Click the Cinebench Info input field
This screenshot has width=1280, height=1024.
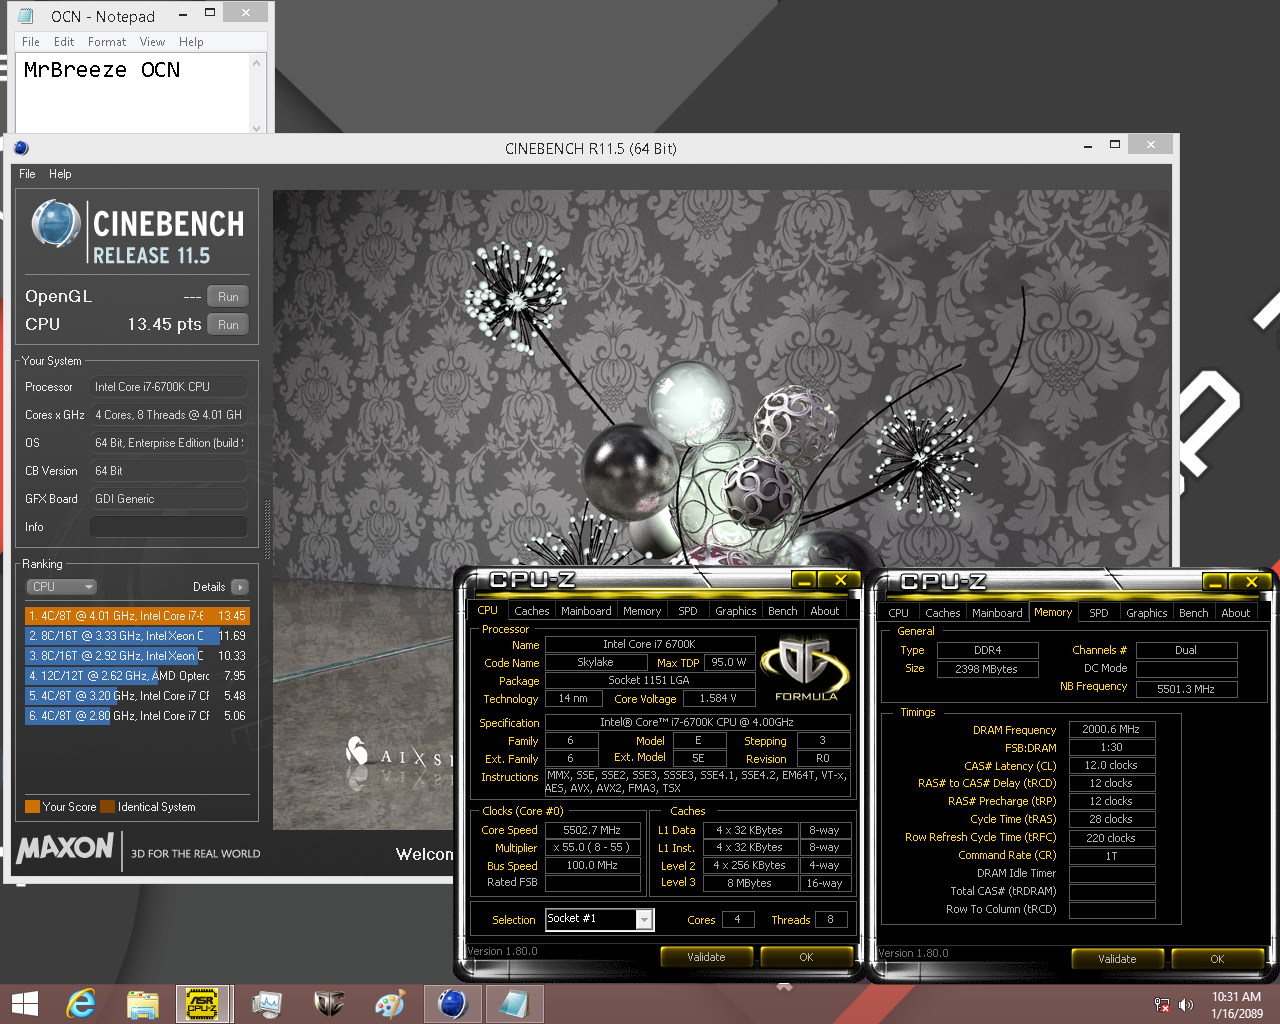point(169,527)
